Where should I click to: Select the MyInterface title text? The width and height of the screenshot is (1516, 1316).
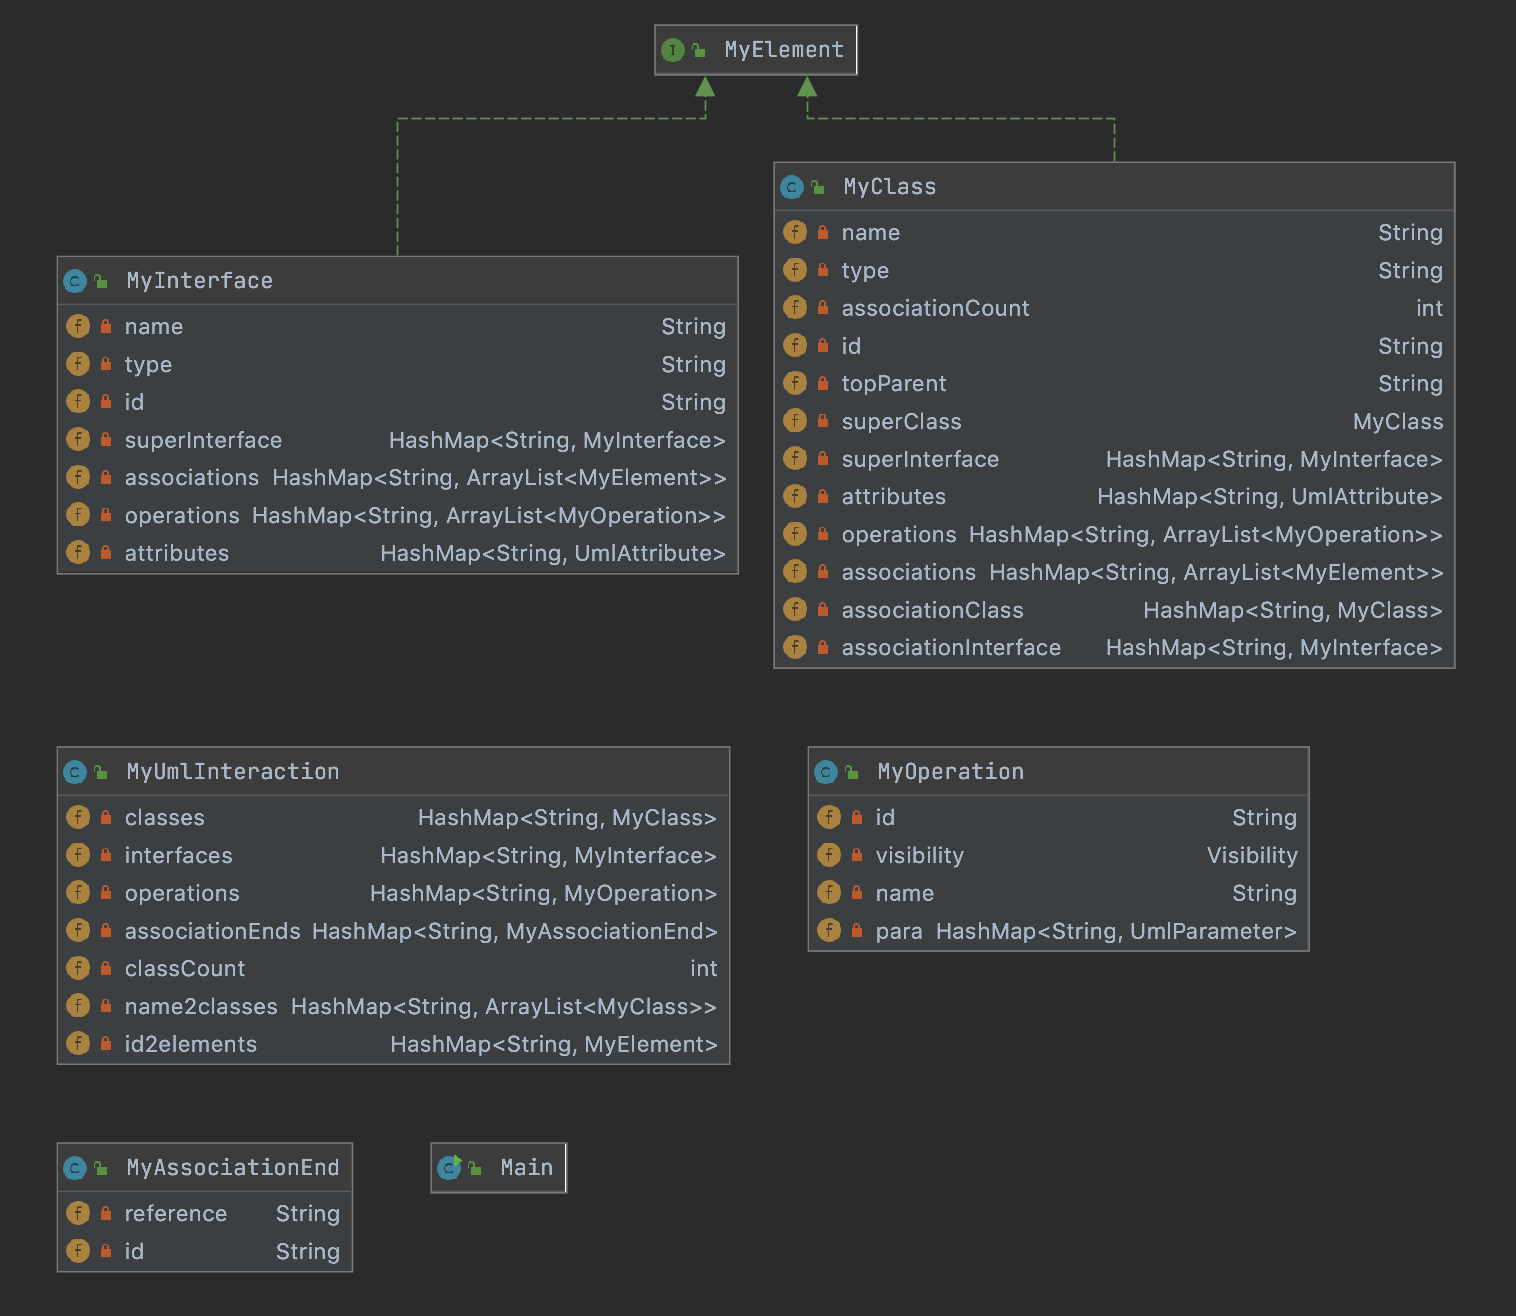coord(200,281)
